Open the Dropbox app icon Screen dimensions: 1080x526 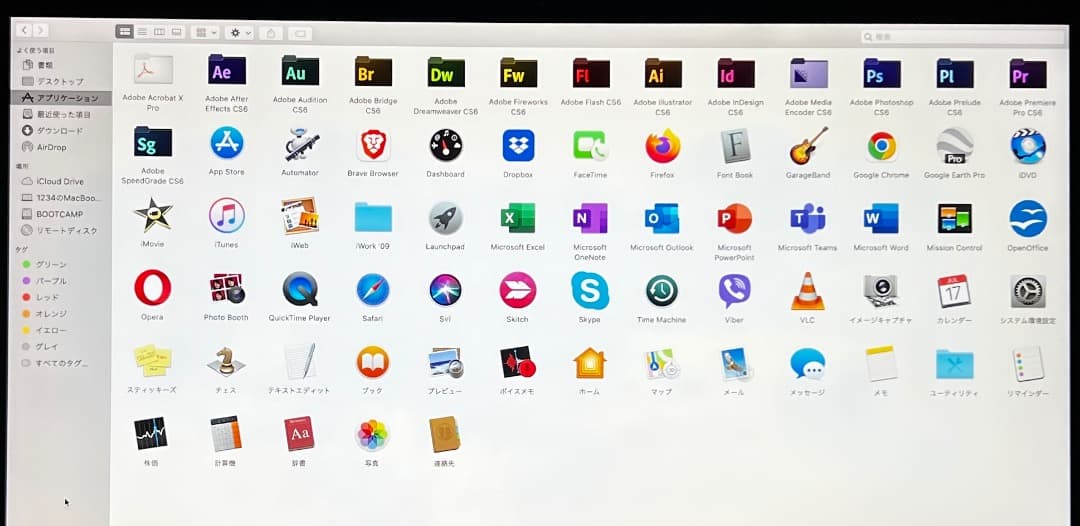pyautogui.click(x=517, y=146)
